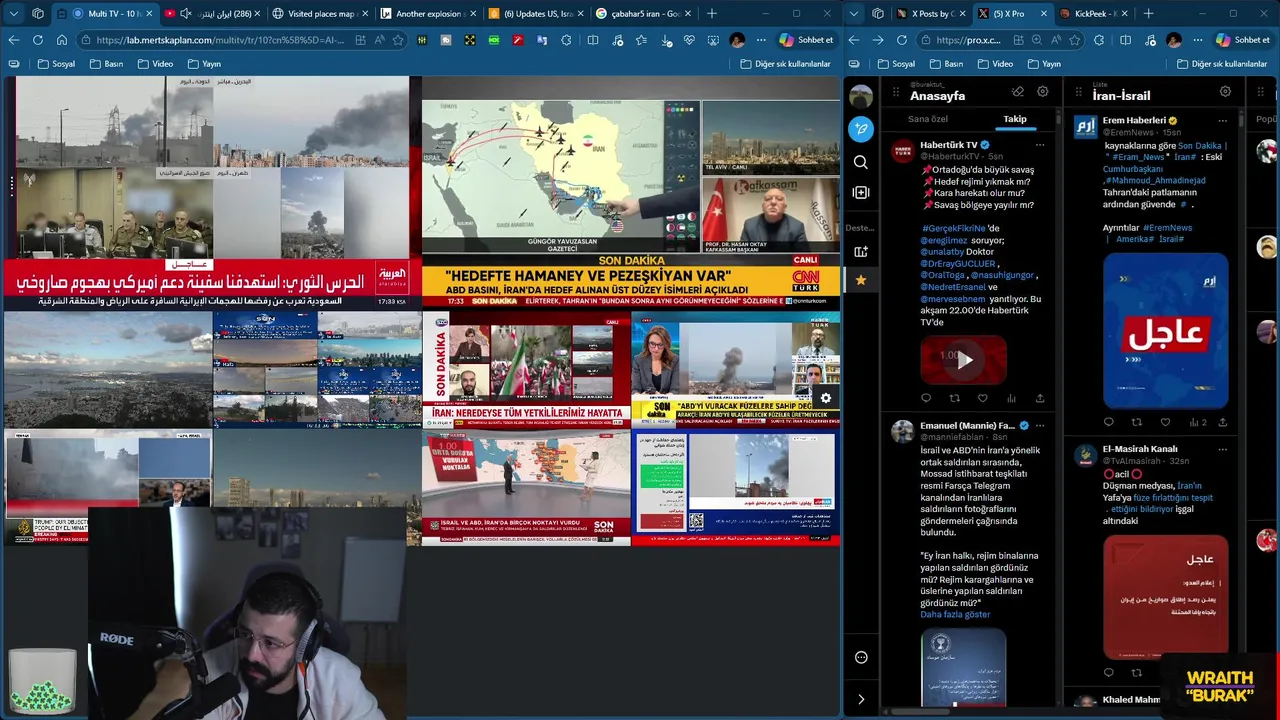This screenshot has width=1280, height=720.
Task: Toggle favorite star in left window address bar
Action: pyautogui.click(x=398, y=40)
